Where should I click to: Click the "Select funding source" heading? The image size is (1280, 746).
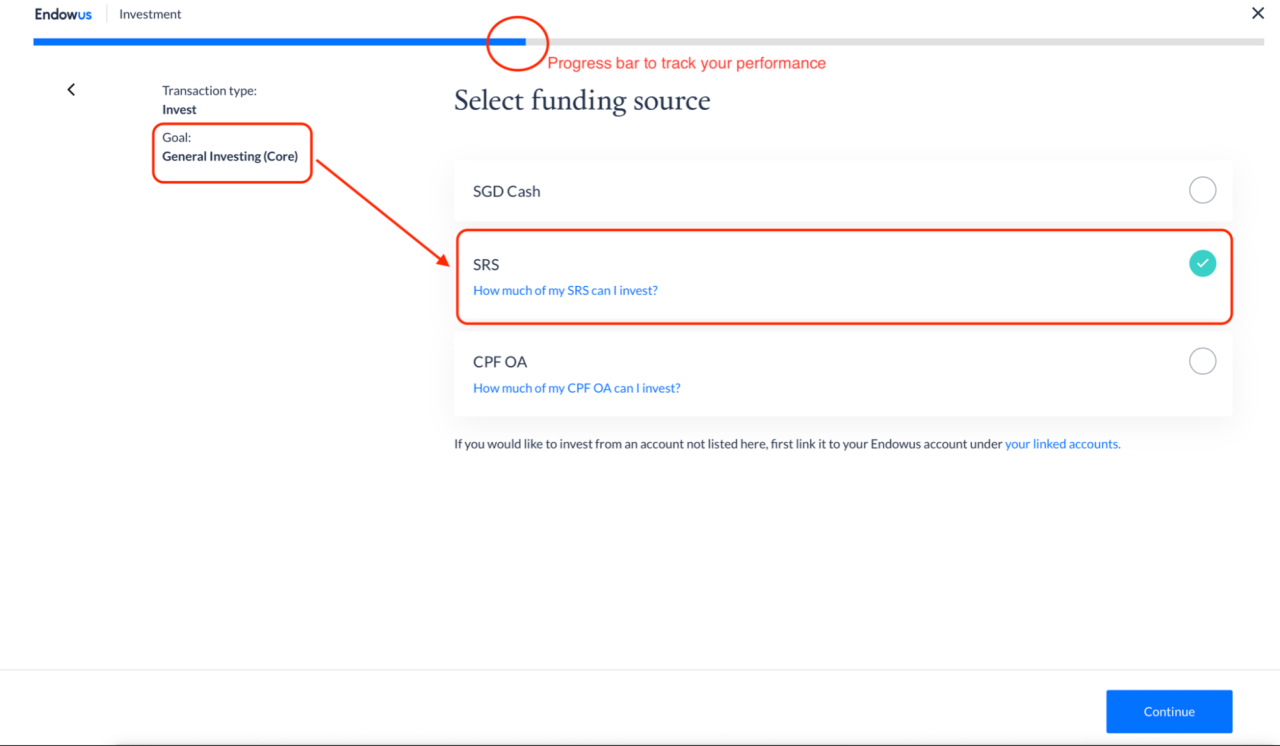(582, 101)
